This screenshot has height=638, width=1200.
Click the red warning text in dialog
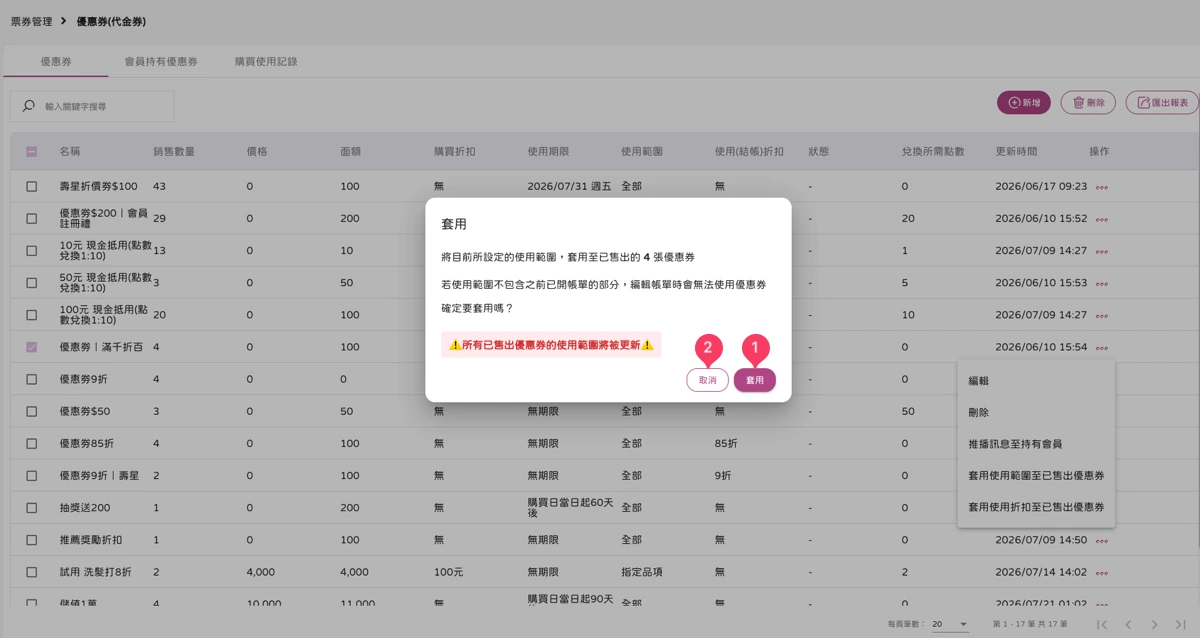point(551,345)
